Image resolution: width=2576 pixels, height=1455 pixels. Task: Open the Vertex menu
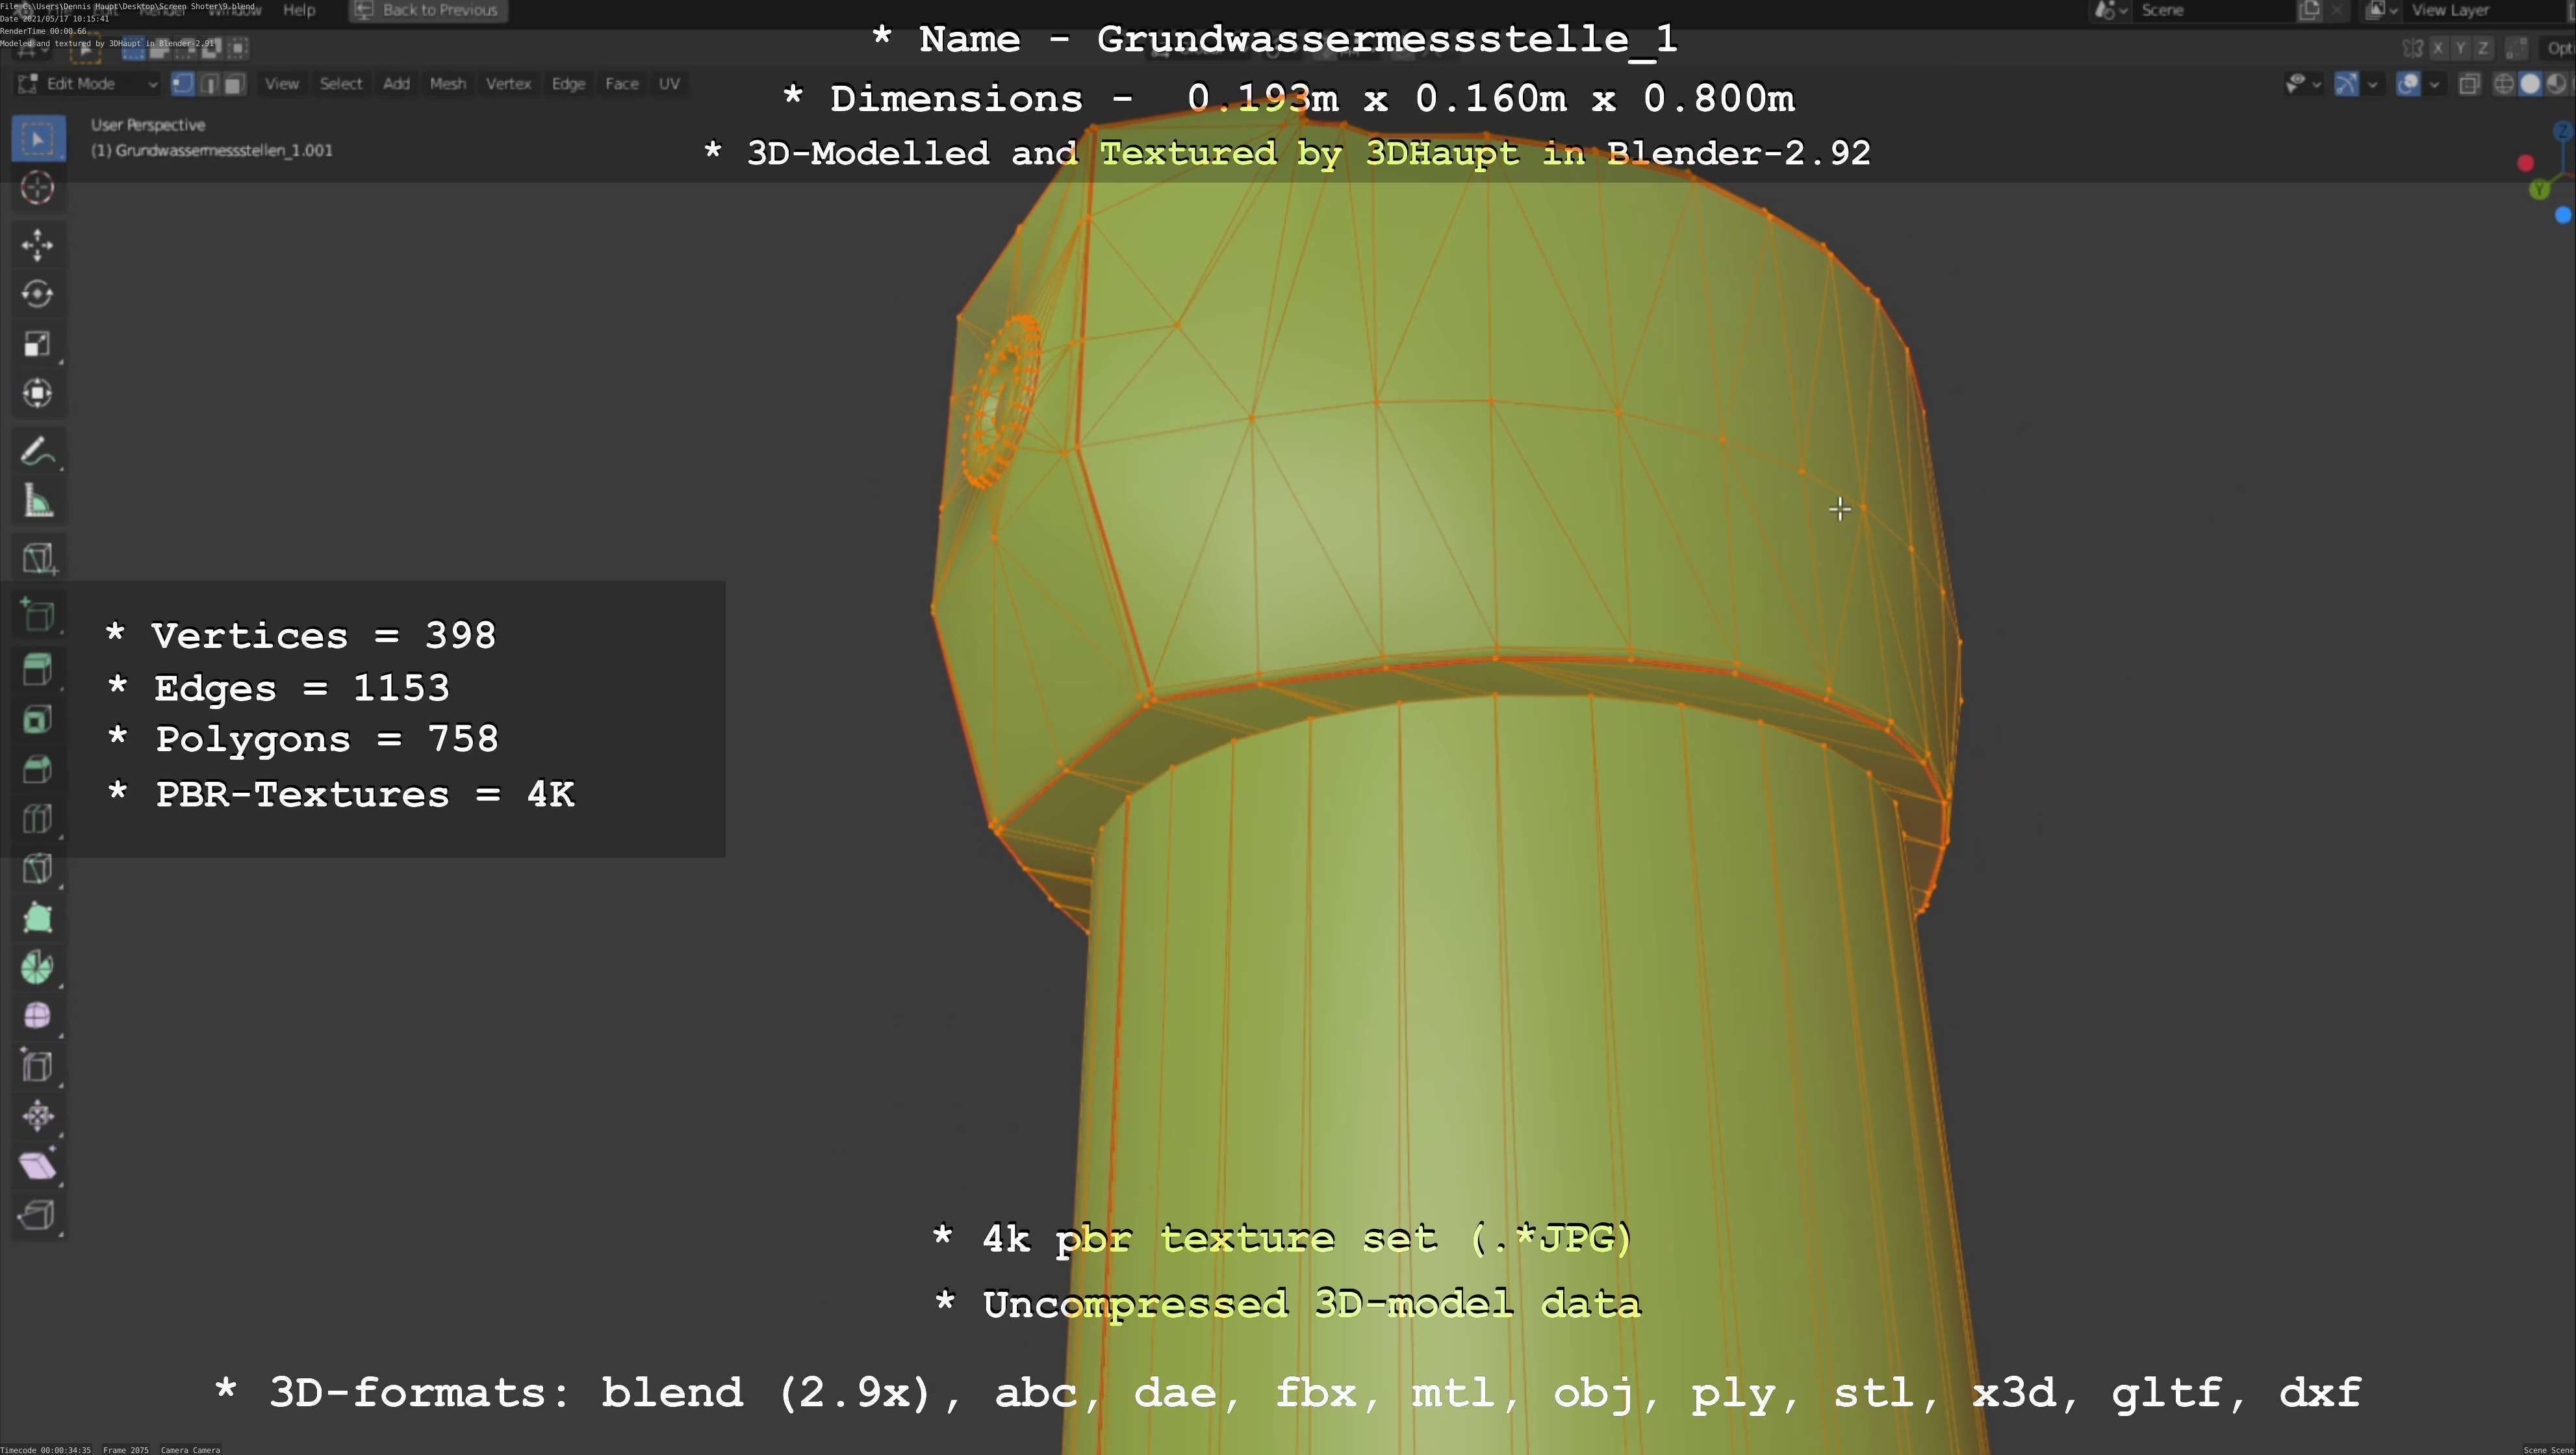click(x=508, y=84)
